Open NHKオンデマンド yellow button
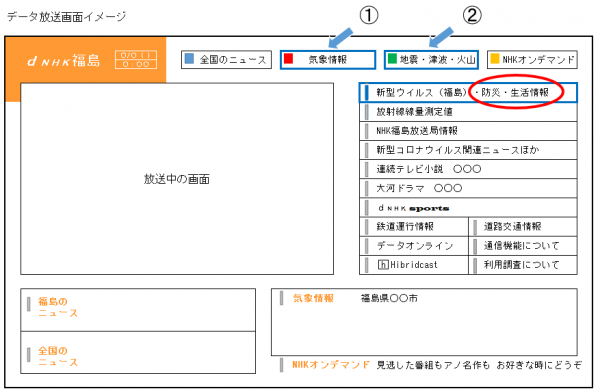Image resolution: width=600 pixels, height=391 pixels. coord(532,60)
